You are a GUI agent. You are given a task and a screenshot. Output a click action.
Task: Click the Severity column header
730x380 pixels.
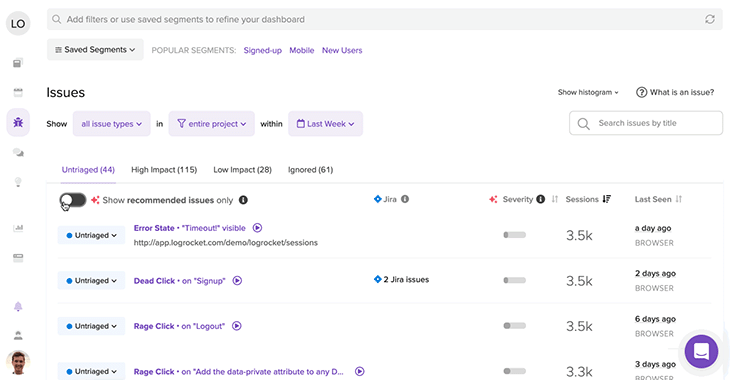pyautogui.click(x=518, y=199)
